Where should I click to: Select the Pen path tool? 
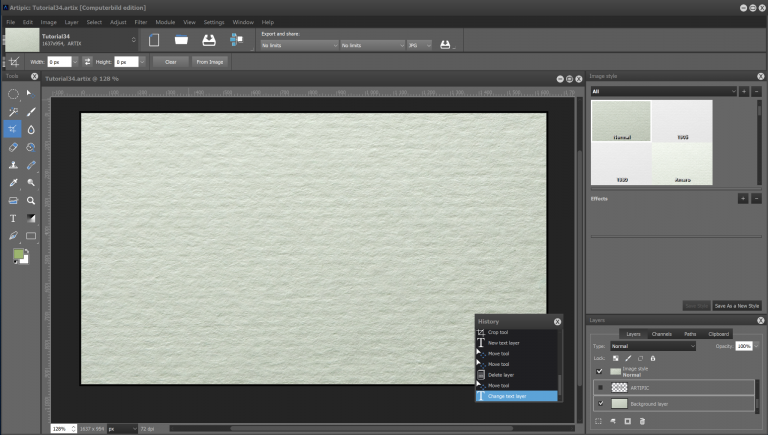tap(13, 236)
